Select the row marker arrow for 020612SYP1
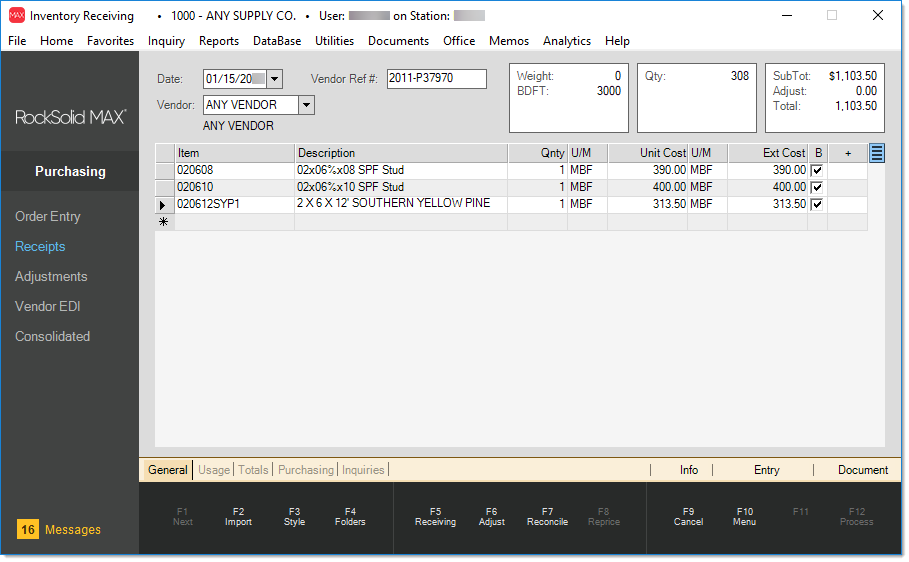This screenshot has width=909, height=562. tap(163, 205)
